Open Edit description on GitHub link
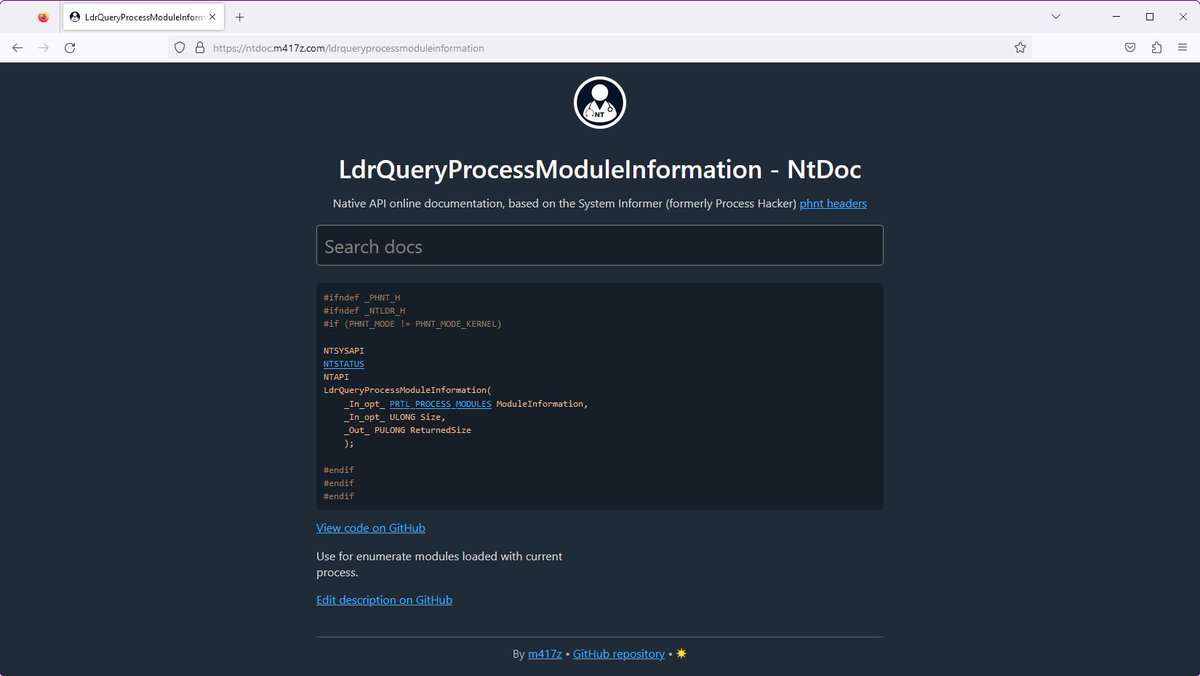This screenshot has height=676, width=1200. click(x=384, y=600)
